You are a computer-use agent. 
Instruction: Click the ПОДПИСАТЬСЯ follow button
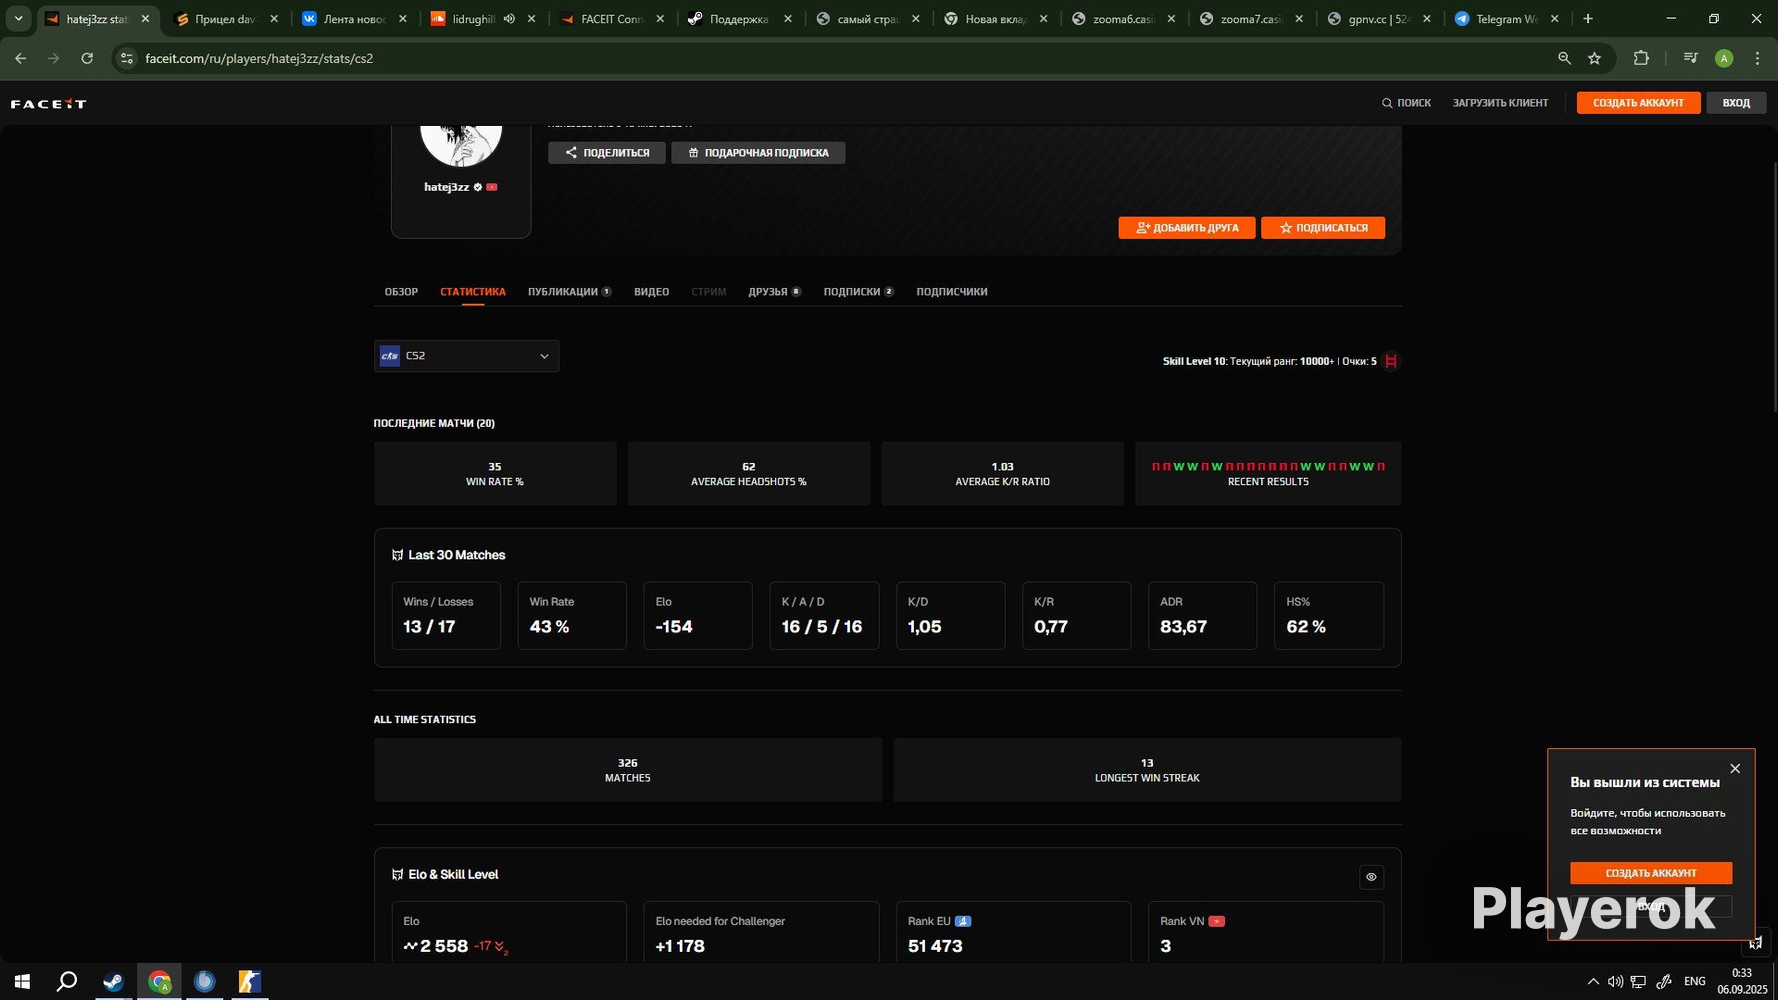coord(1323,228)
